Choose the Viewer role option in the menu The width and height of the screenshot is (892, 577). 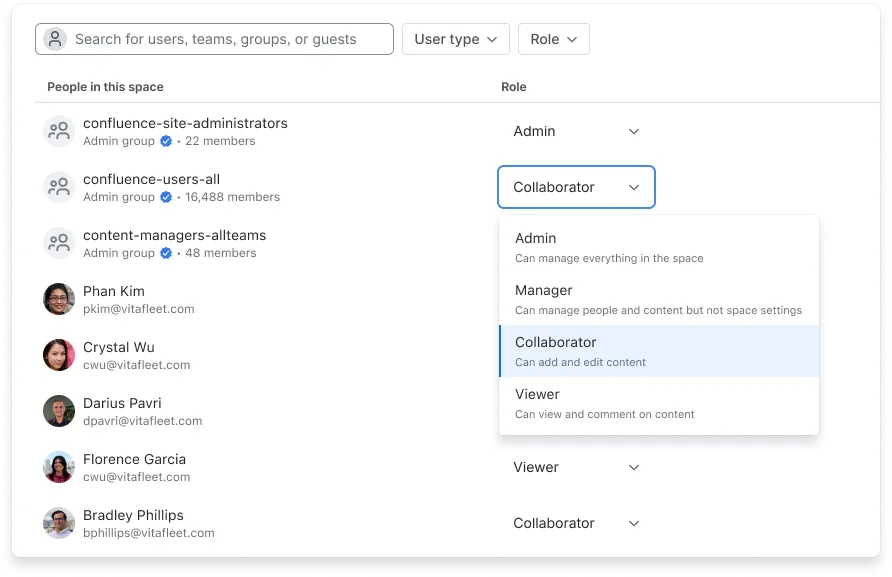click(659, 403)
